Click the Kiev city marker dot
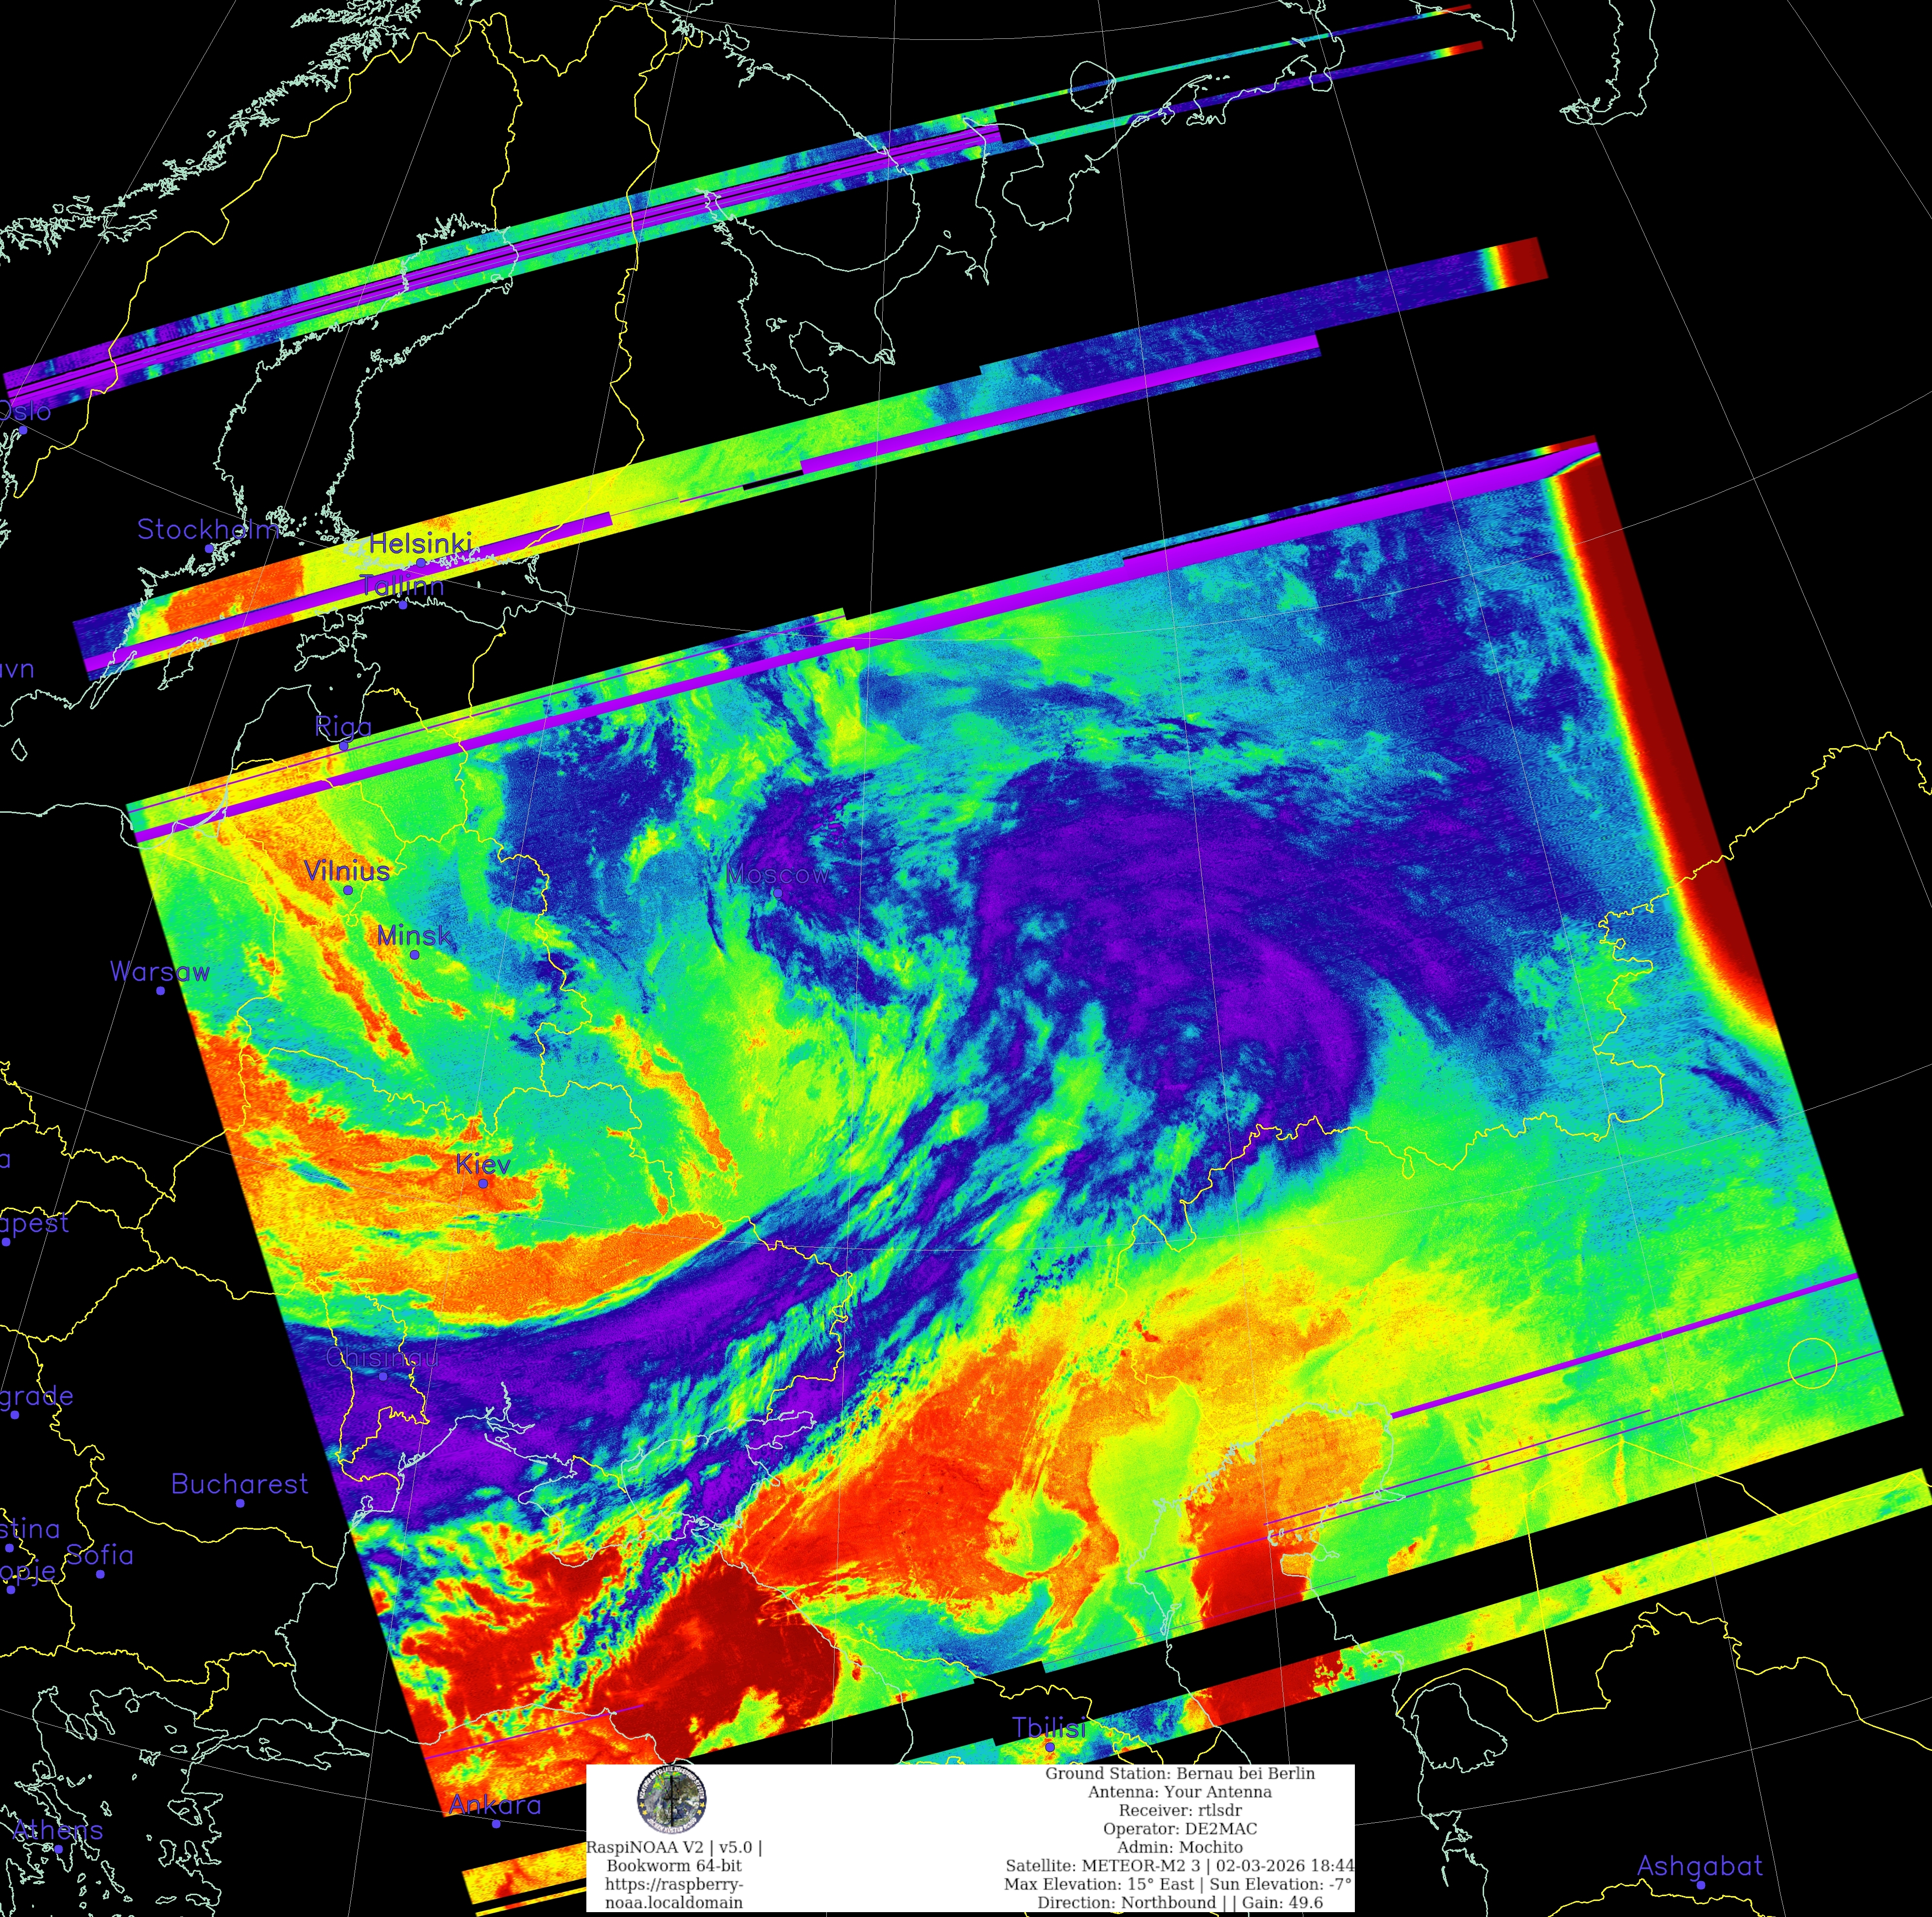Screen dimensions: 1932x1917 [x=483, y=1183]
